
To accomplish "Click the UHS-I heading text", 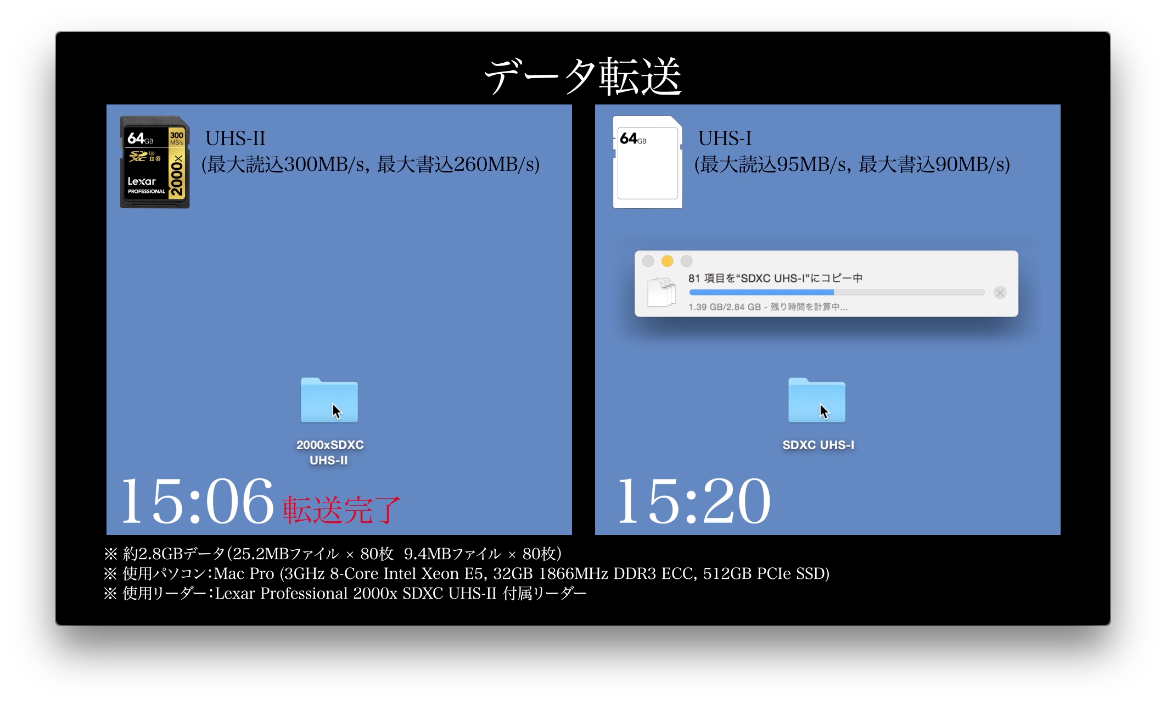I will pos(725,138).
